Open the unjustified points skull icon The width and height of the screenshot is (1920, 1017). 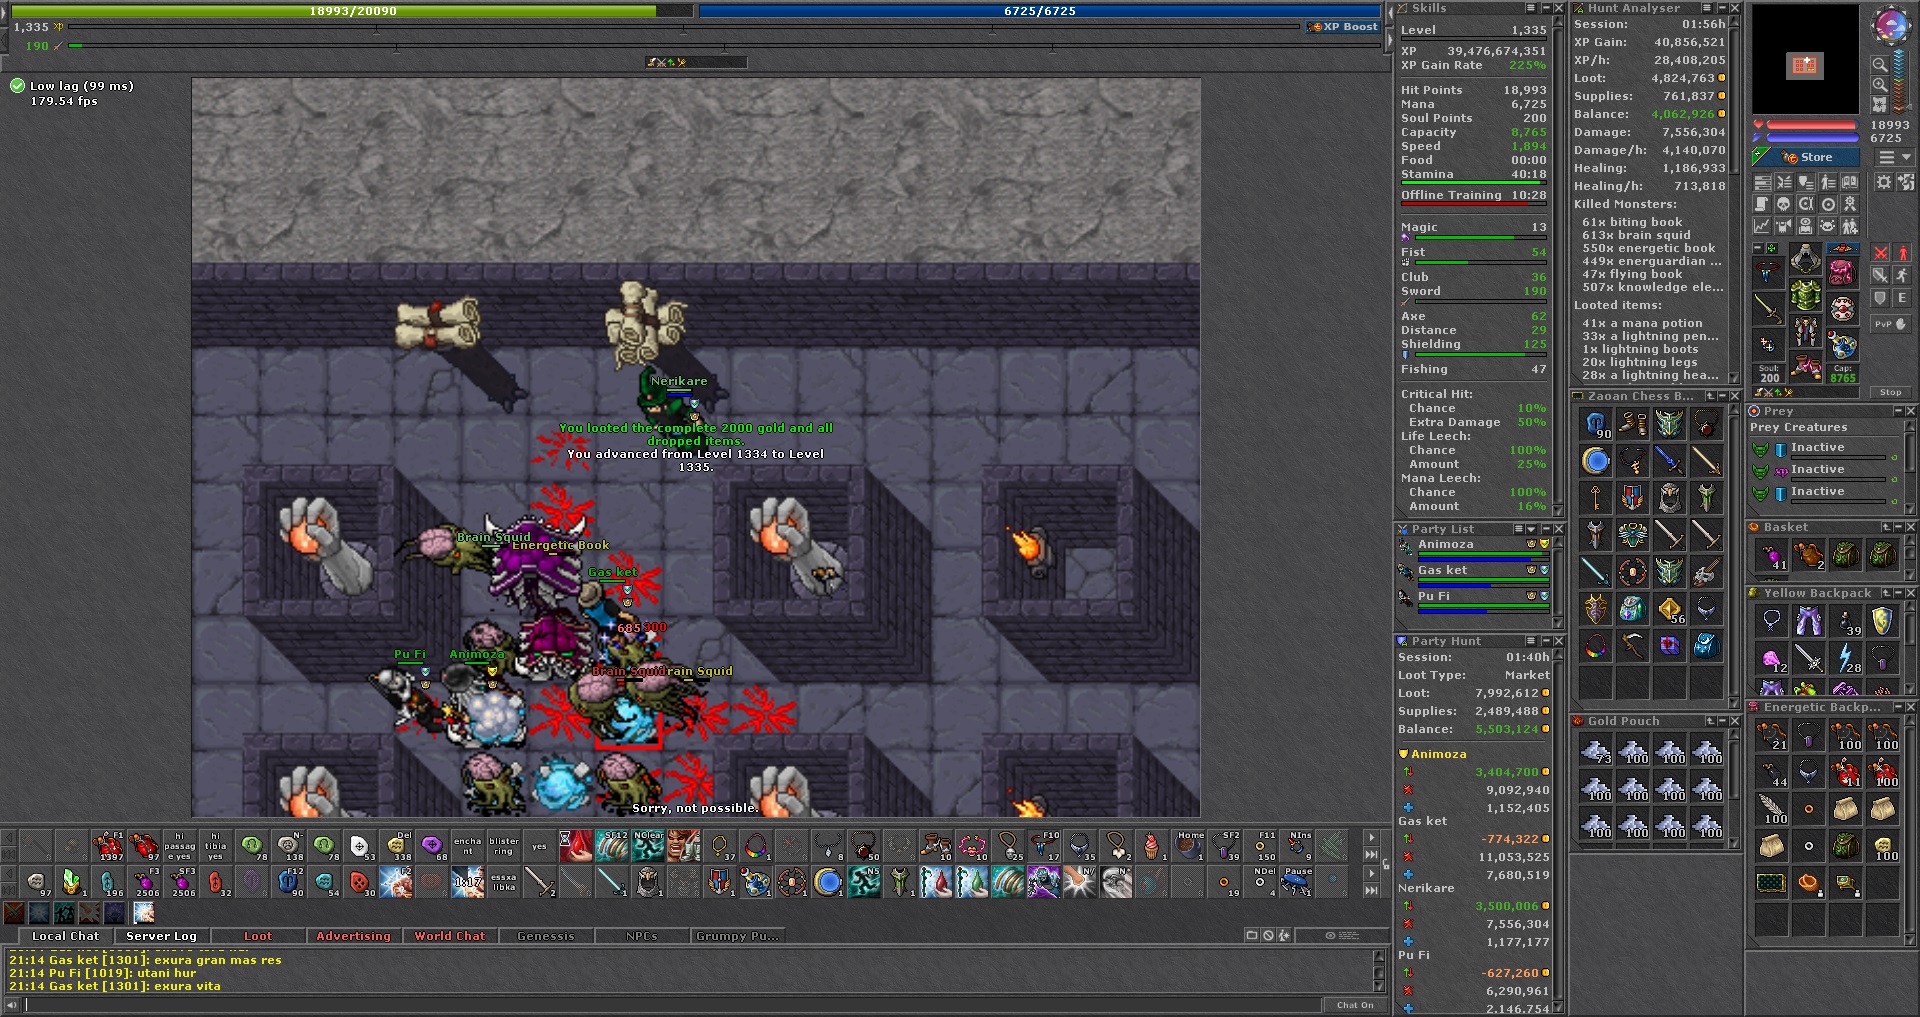click(1783, 204)
